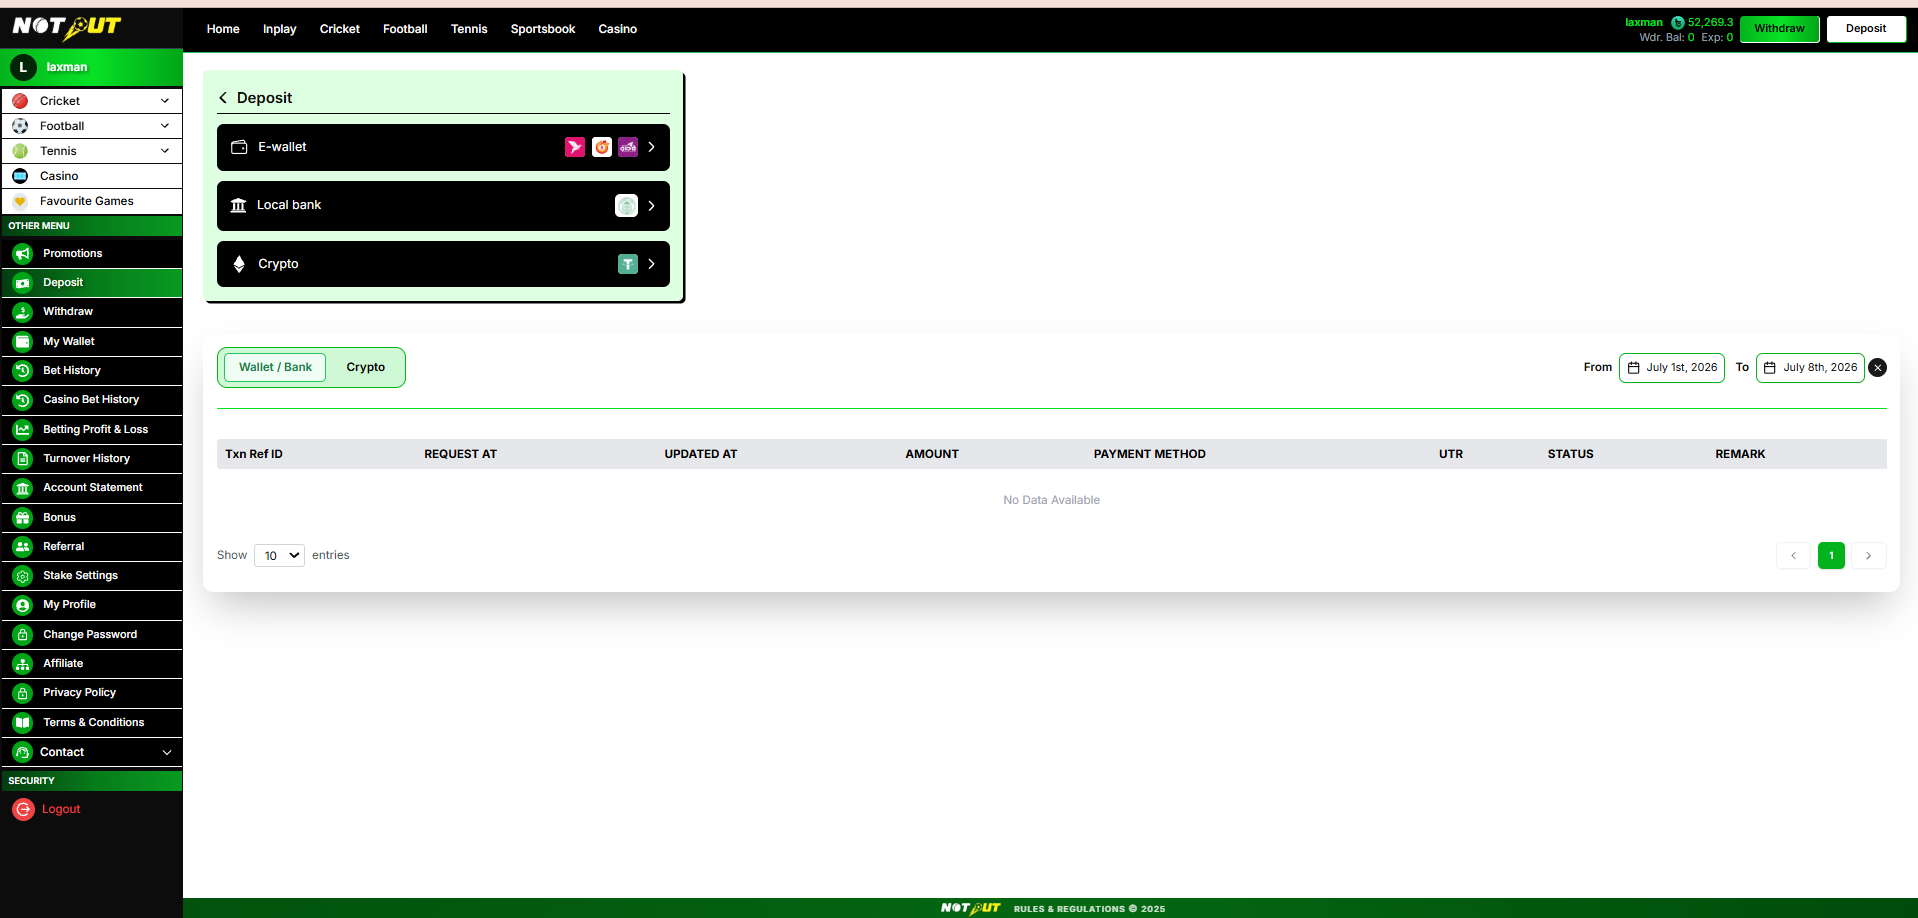Click the Terms & Conditions book icon
This screenshot has width=1918, height=918.
pos(23,723)
